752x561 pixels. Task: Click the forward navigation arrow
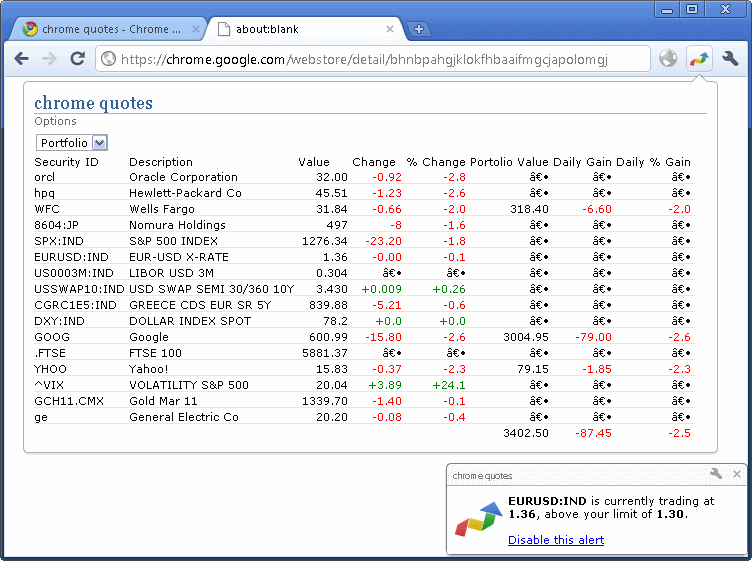point(49,59)
